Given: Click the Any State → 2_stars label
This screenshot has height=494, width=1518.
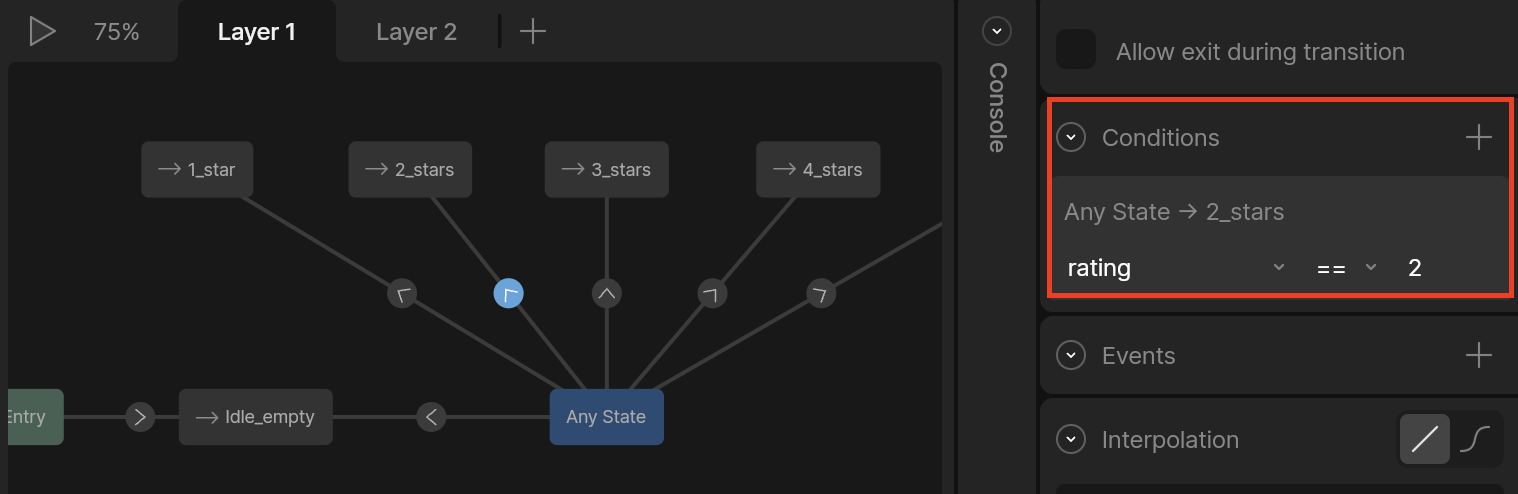Looking at the screenshot, I should click(x=1174, y=212).
